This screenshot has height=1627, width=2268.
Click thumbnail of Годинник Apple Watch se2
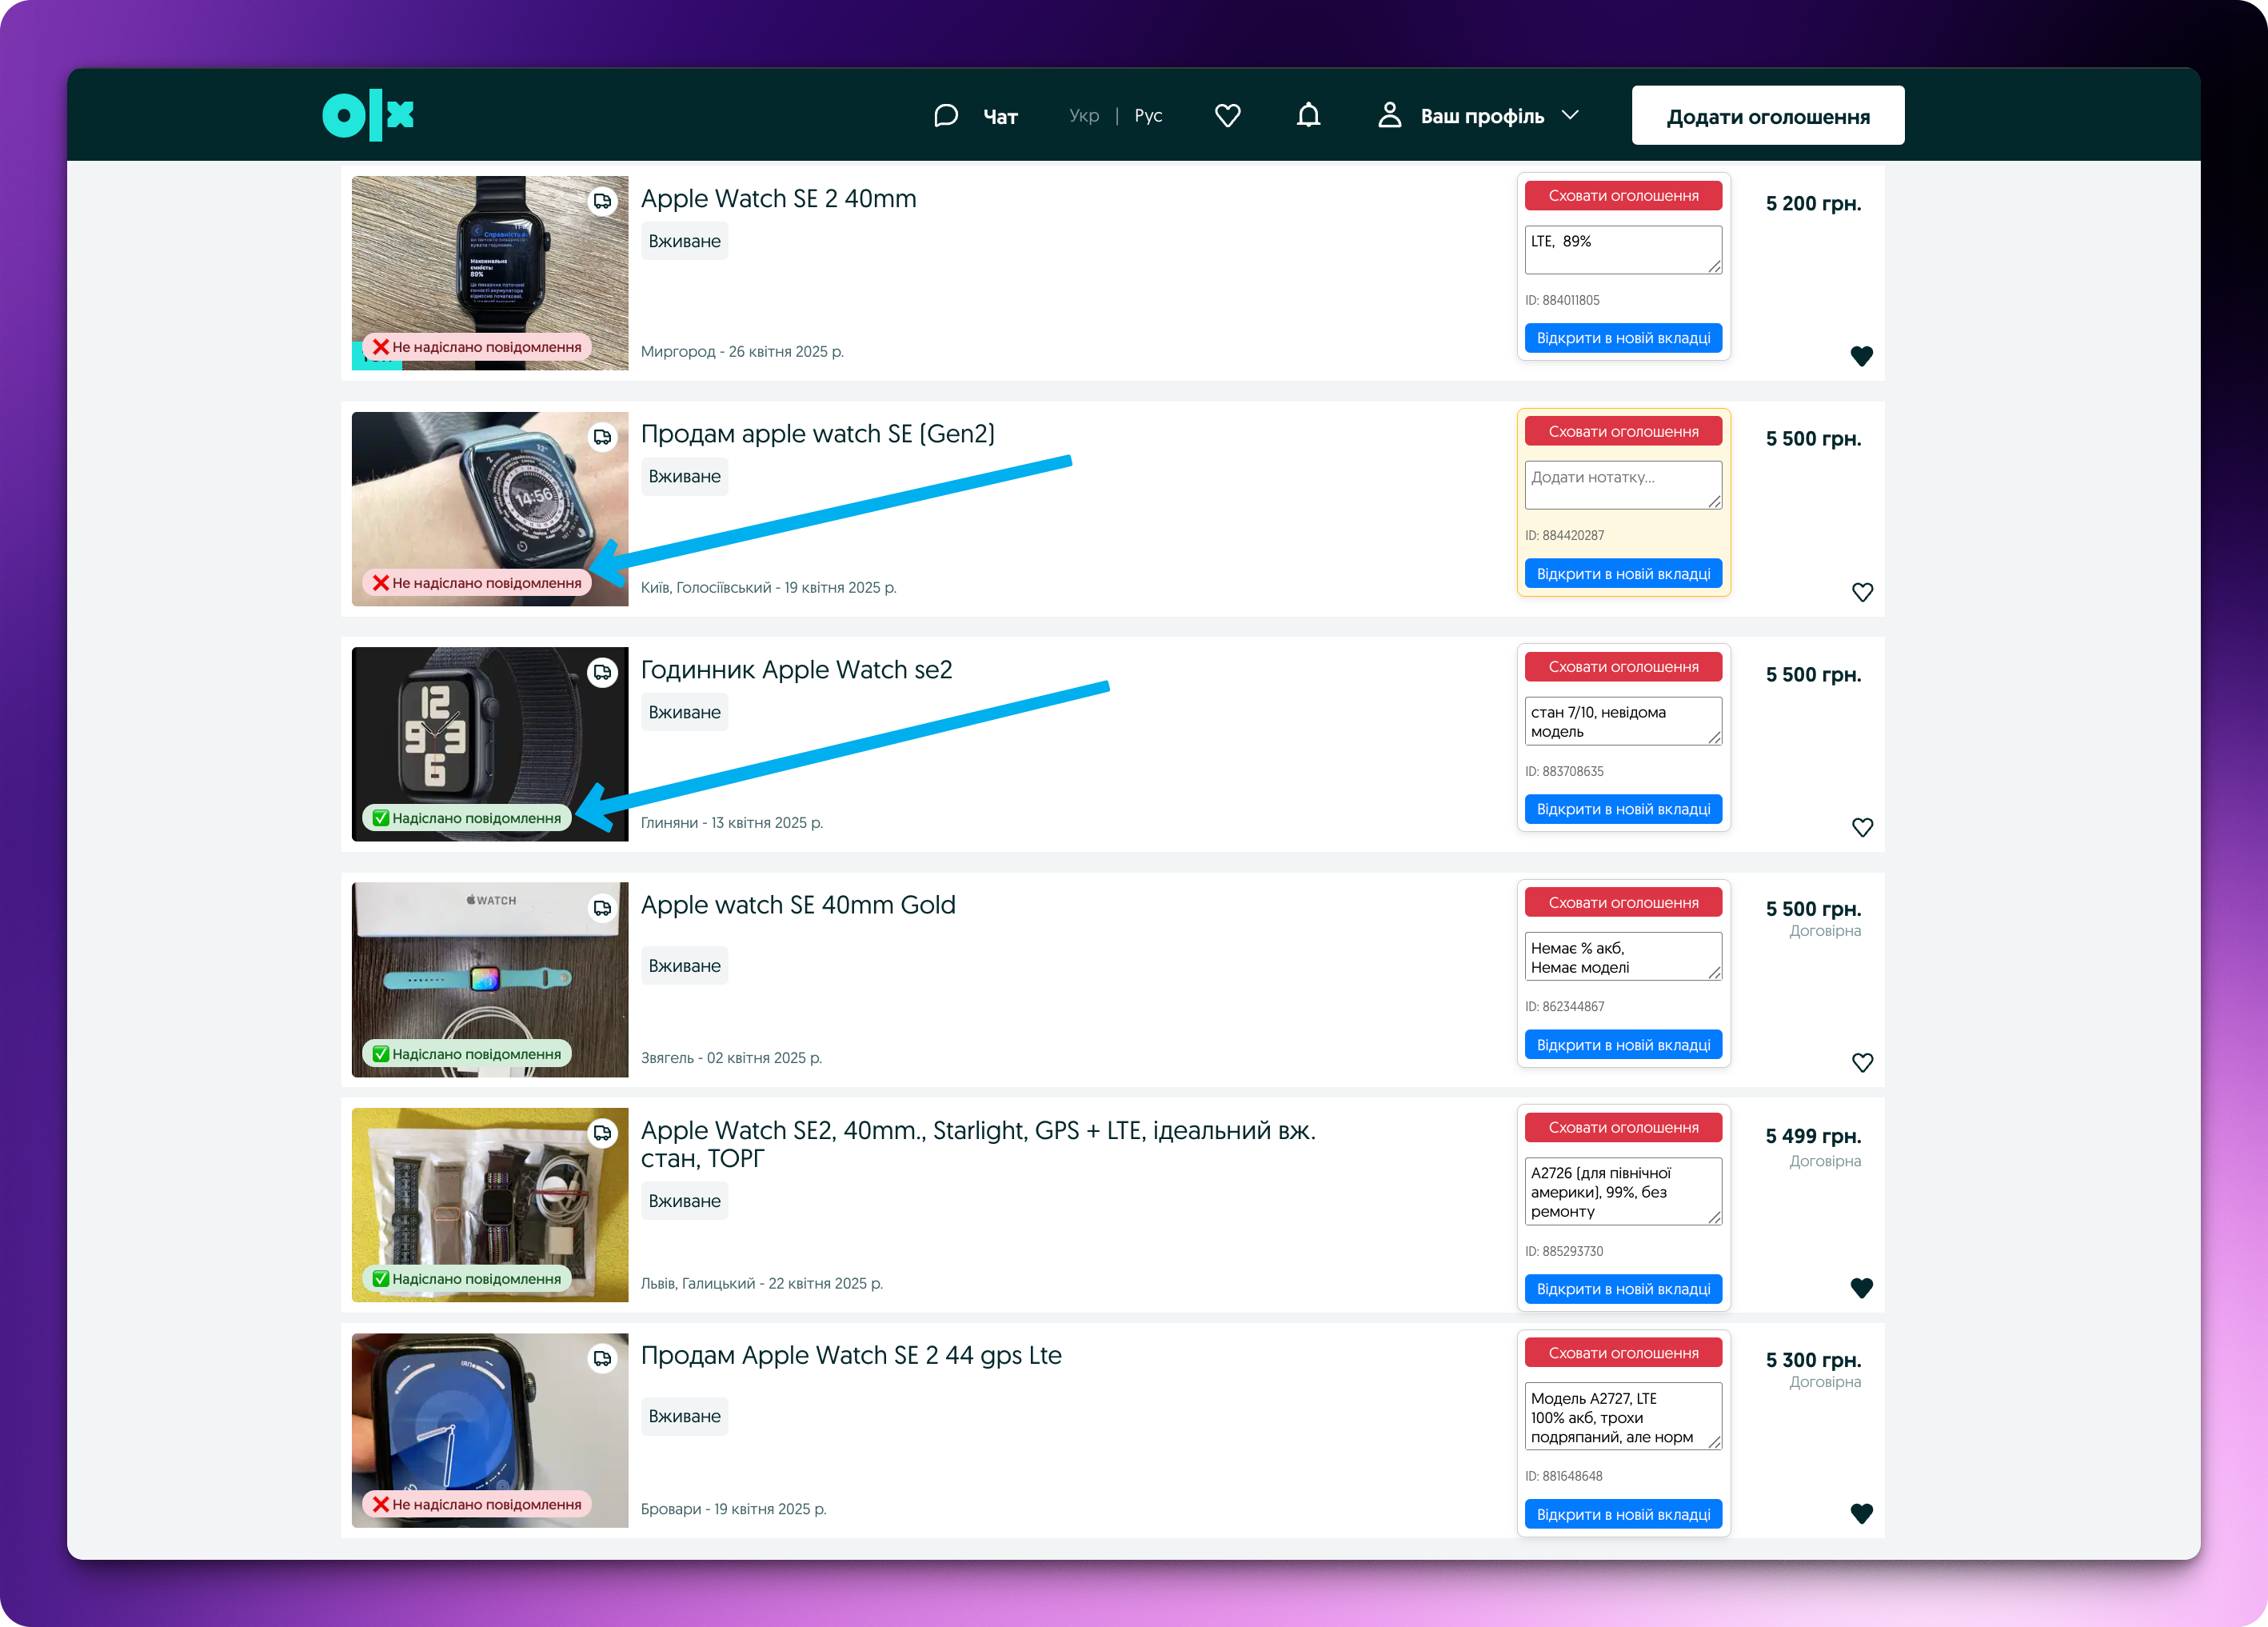point(490,744)
